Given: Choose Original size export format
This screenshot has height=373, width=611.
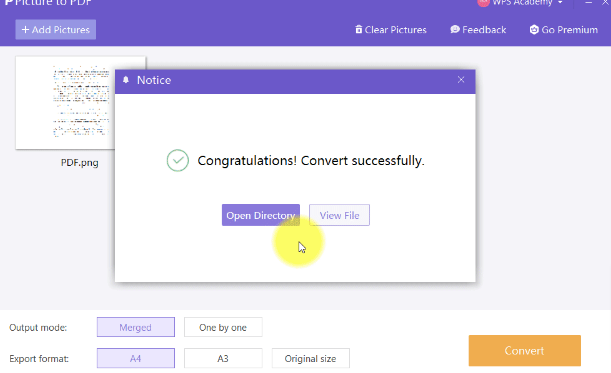Looking at the screenshot, I should point(311,358).
